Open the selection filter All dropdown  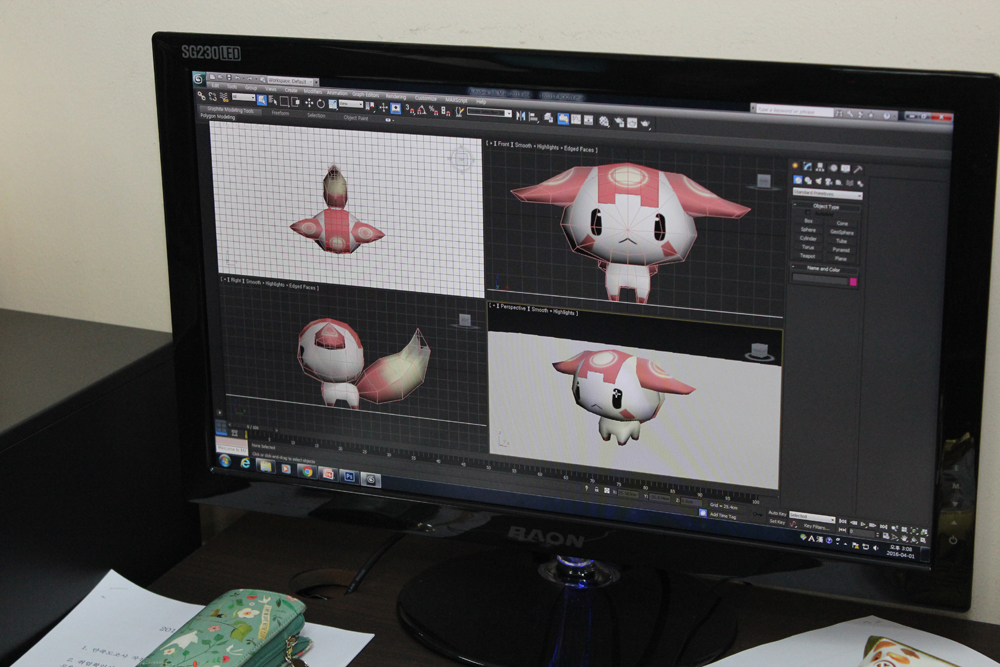(244, 98)
